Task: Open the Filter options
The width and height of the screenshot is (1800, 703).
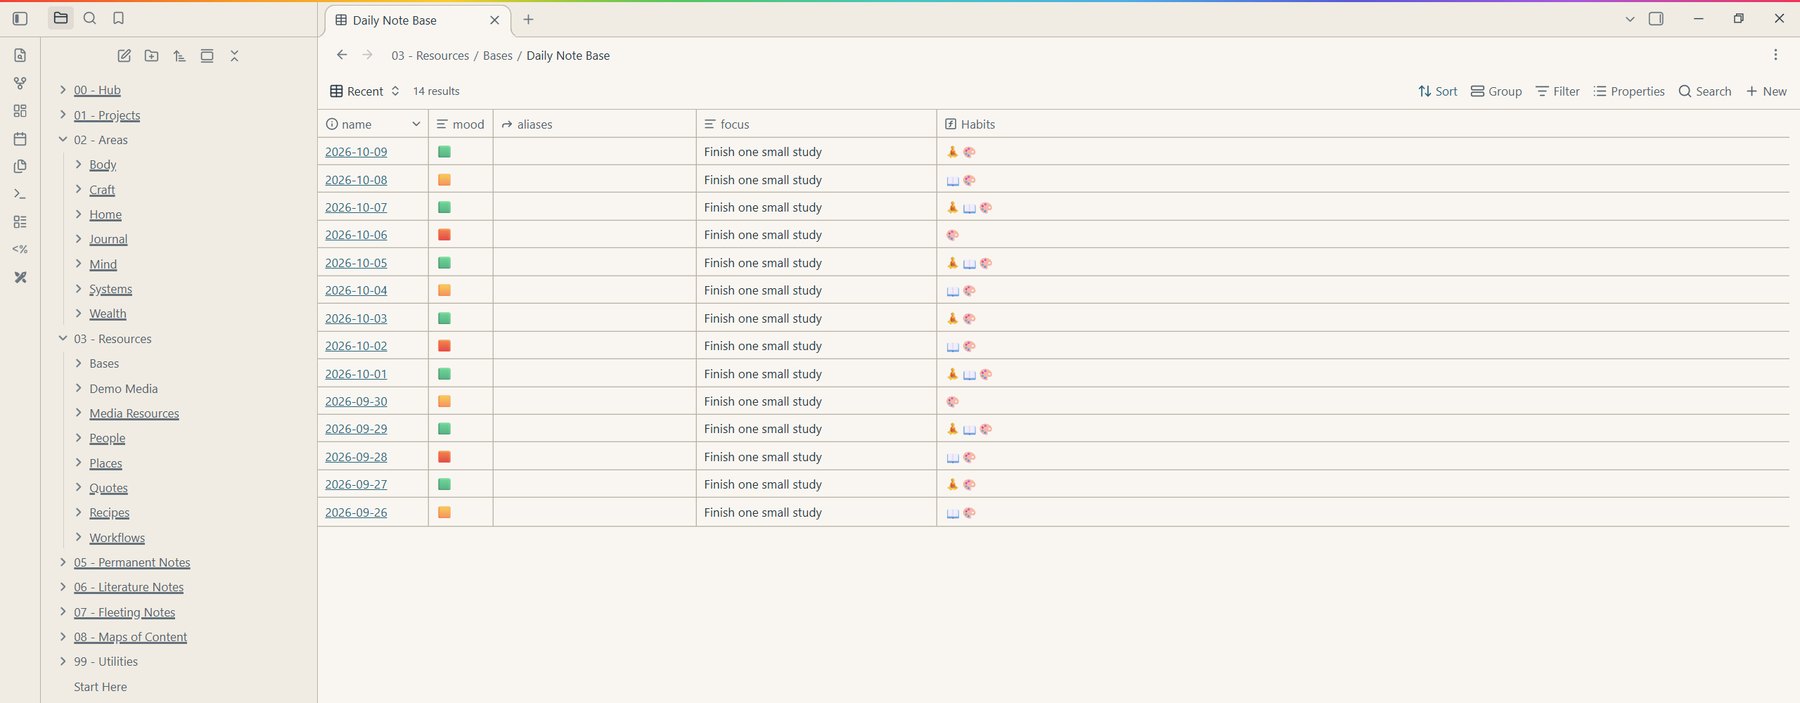Action: coord(1558,91)
